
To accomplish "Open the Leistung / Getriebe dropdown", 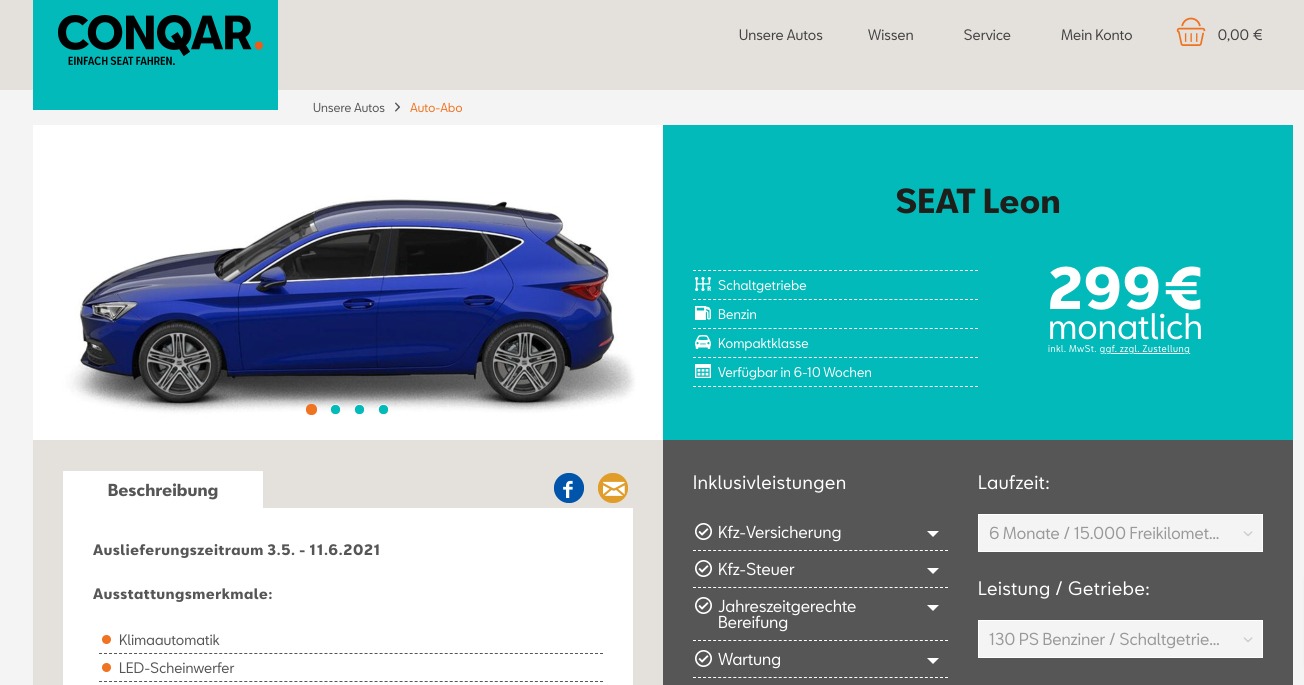I will (x=1120, y=639).
